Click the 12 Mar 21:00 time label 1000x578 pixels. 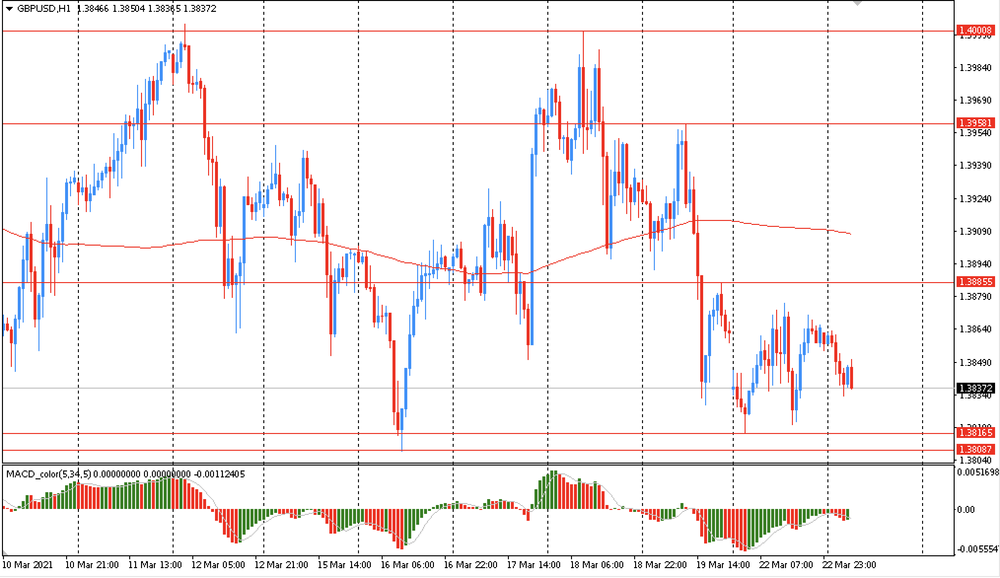coord(281,565)
